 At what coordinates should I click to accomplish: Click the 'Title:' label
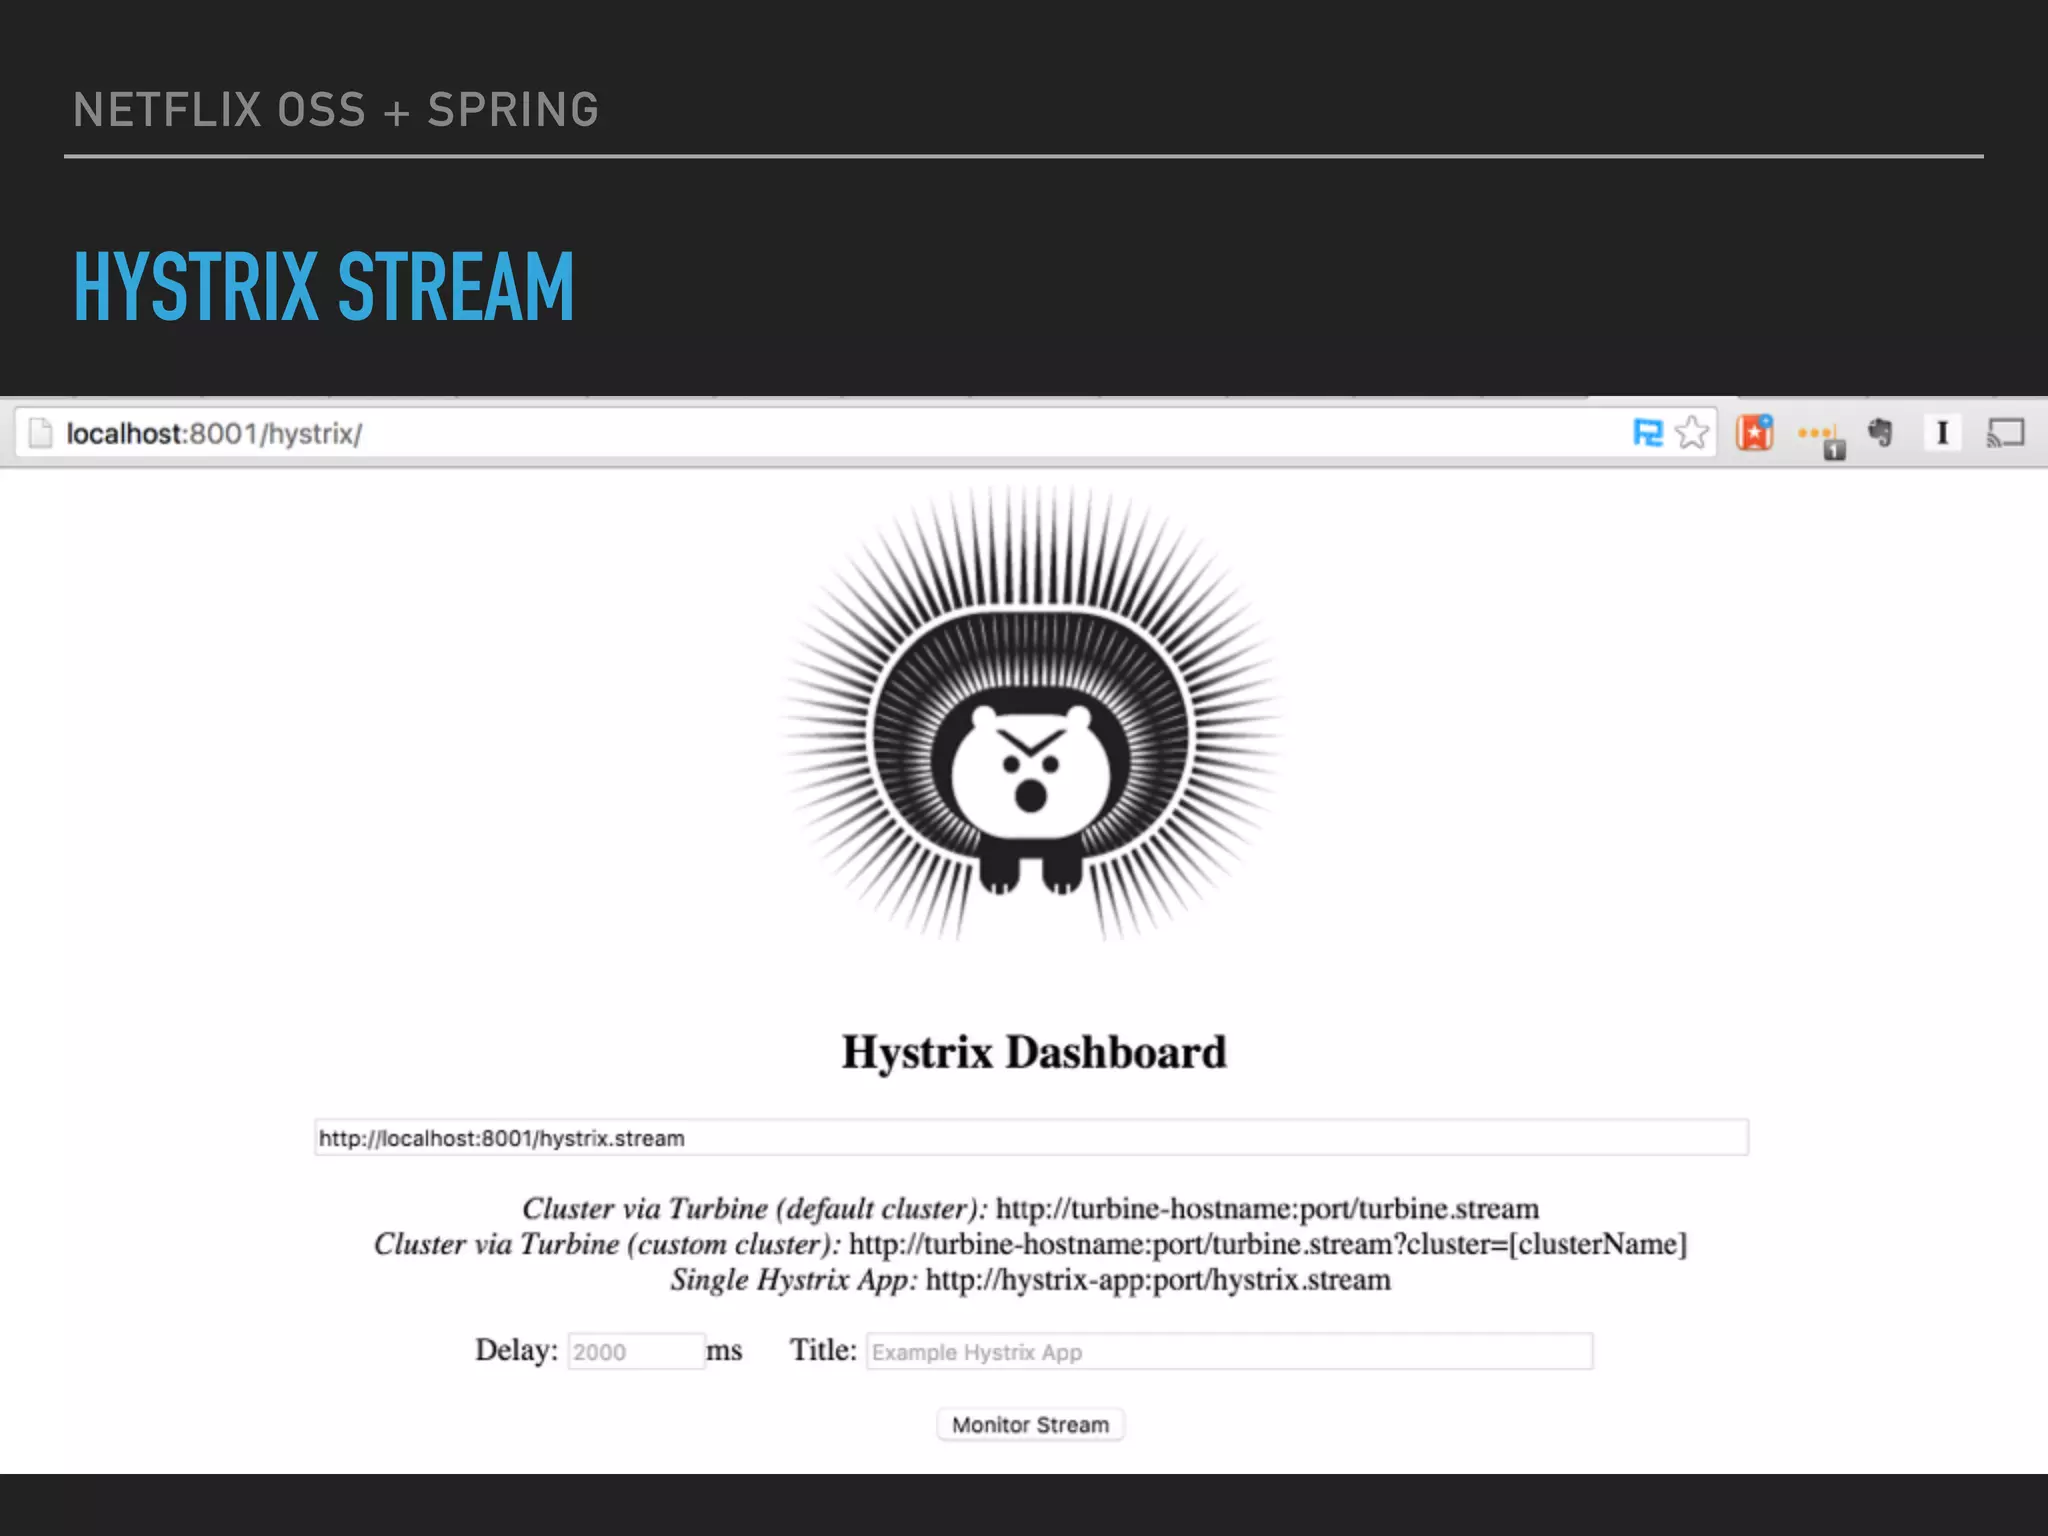pos(823,1350)
